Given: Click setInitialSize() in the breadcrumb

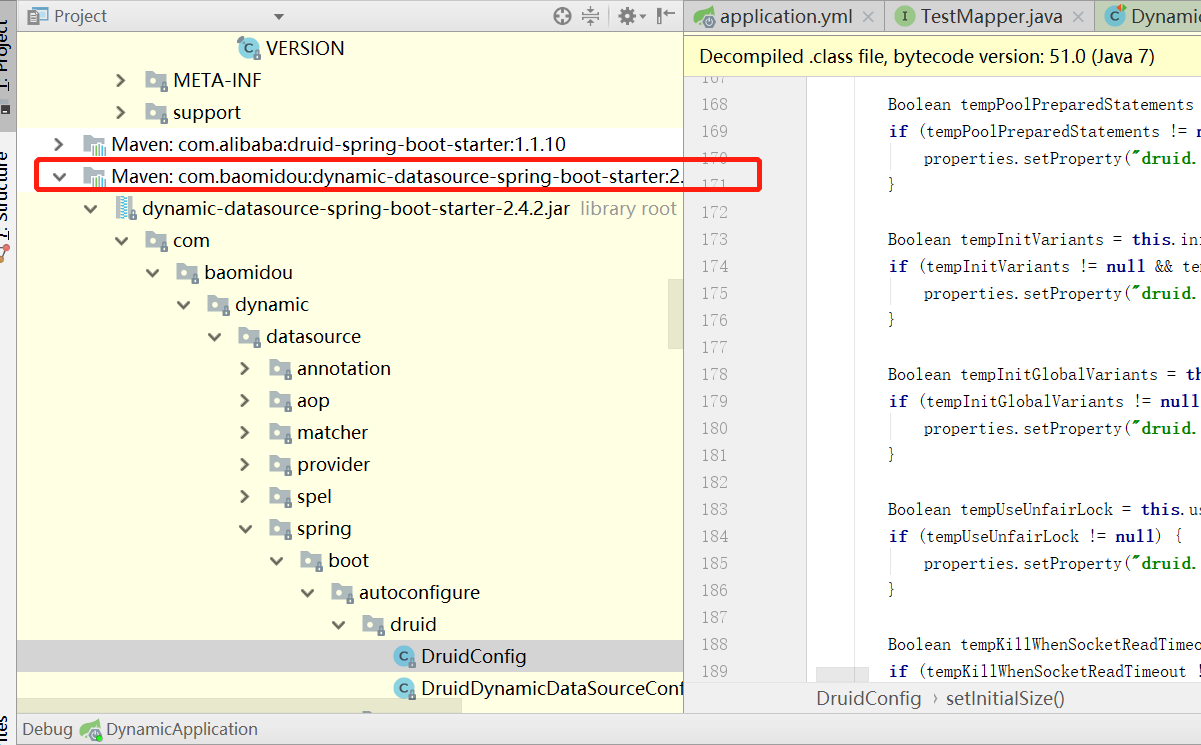Looking at the screenshot, I should tap(1005, 698).
